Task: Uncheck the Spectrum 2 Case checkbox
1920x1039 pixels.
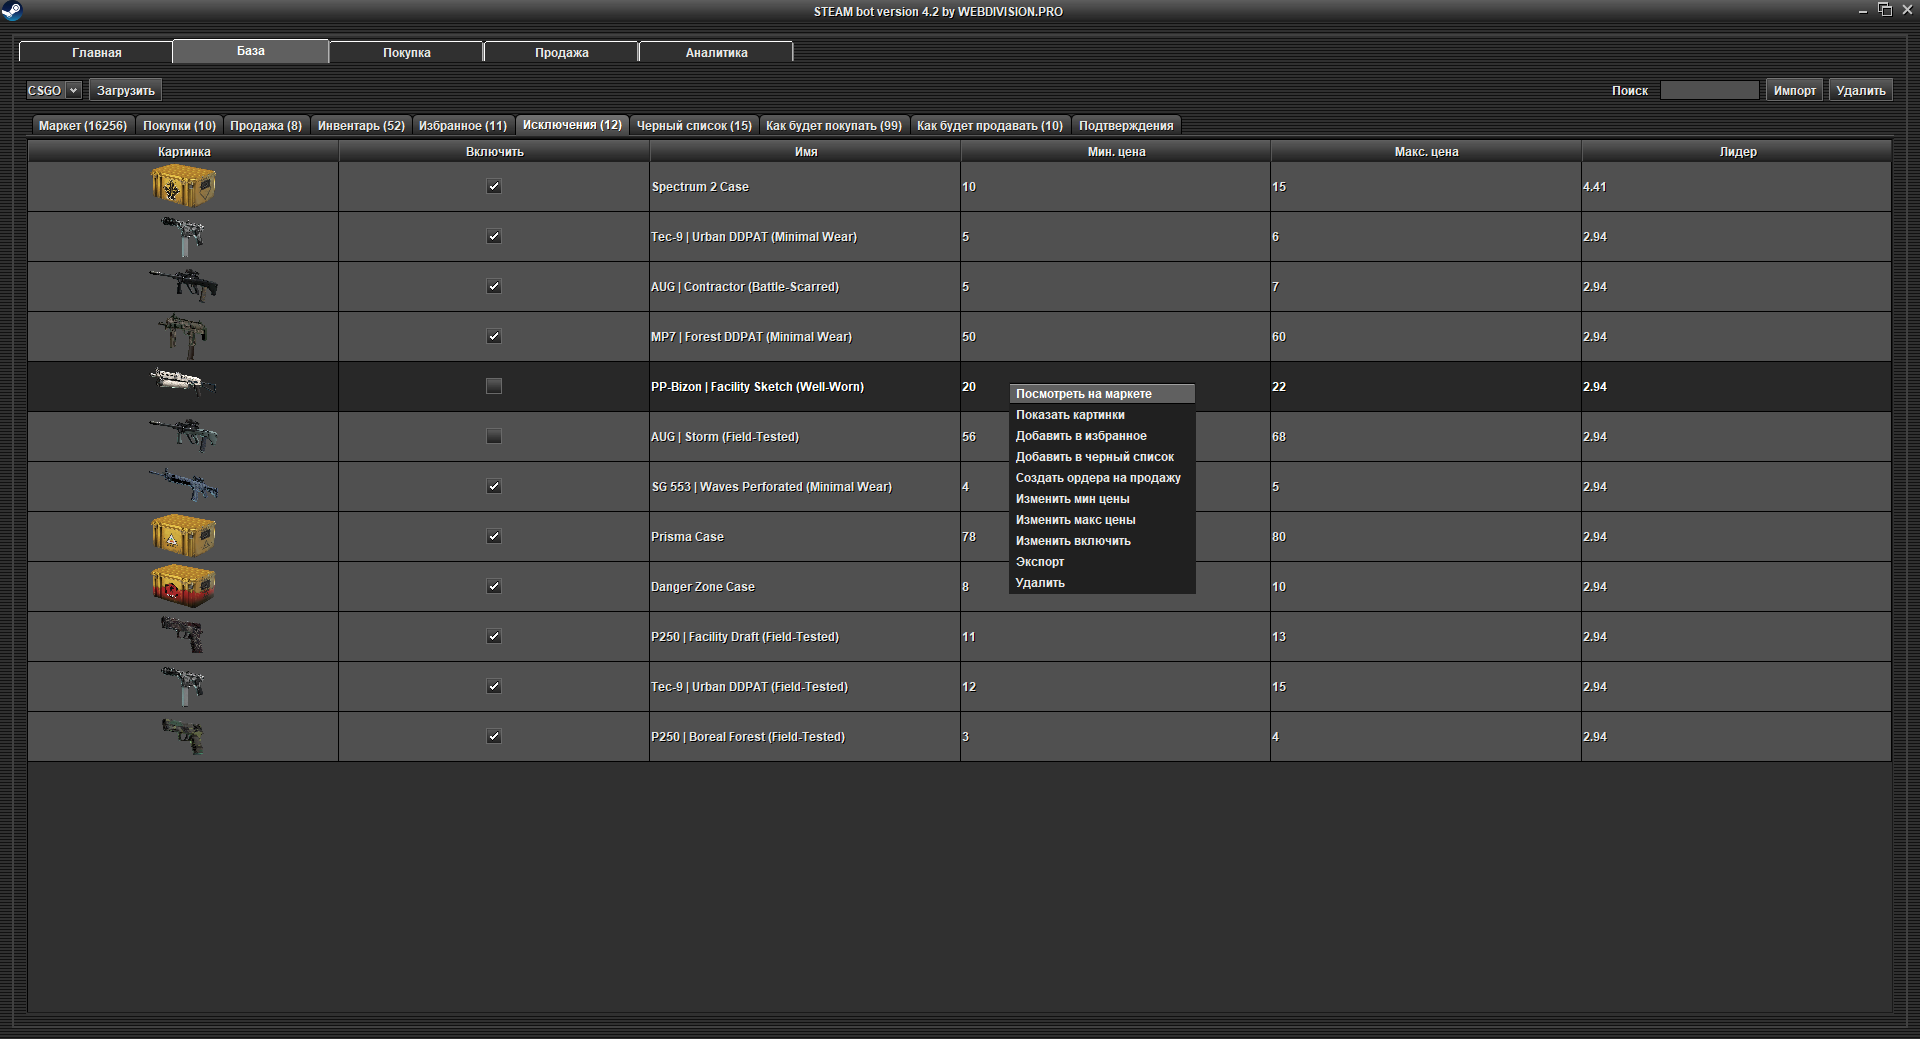Action: (x=493, y=186)
